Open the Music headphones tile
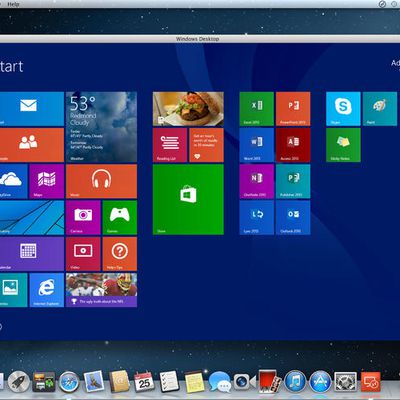 (101, 181)
